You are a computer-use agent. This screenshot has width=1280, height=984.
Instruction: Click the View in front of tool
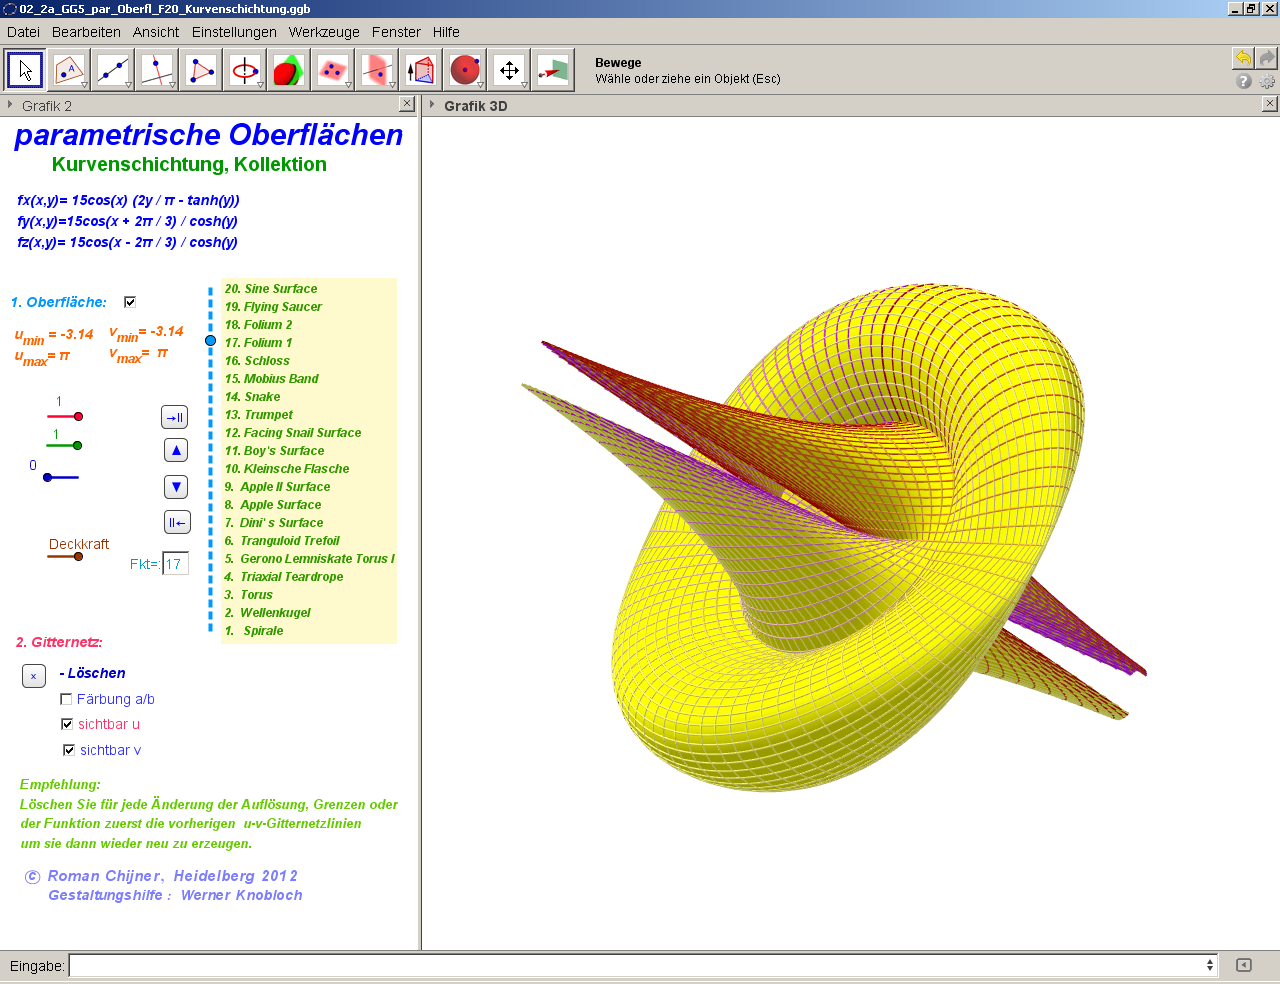pyautogui.click(x=553, y=70)
